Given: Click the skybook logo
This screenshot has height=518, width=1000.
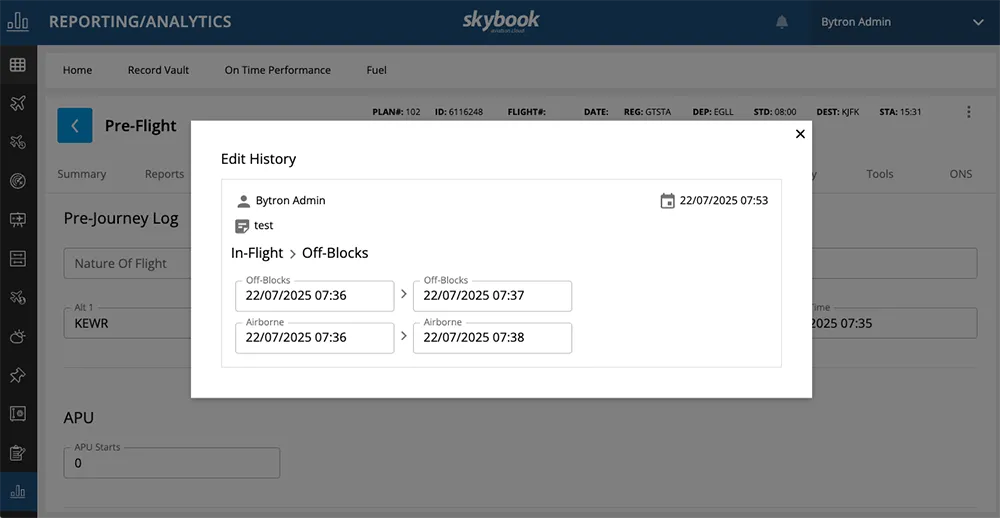Looking at the screenshot, I should (x=501, y=21).
